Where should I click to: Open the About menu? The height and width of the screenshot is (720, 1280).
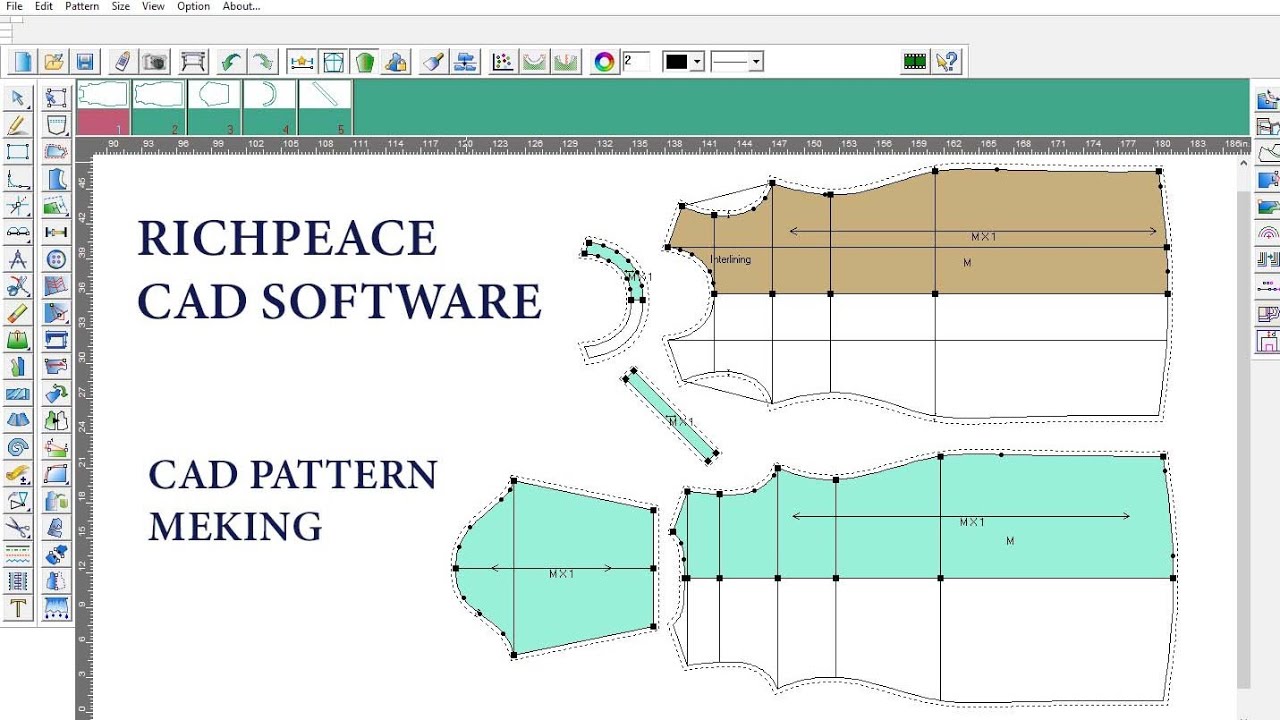pyautogui.click(x=241, y=6)
